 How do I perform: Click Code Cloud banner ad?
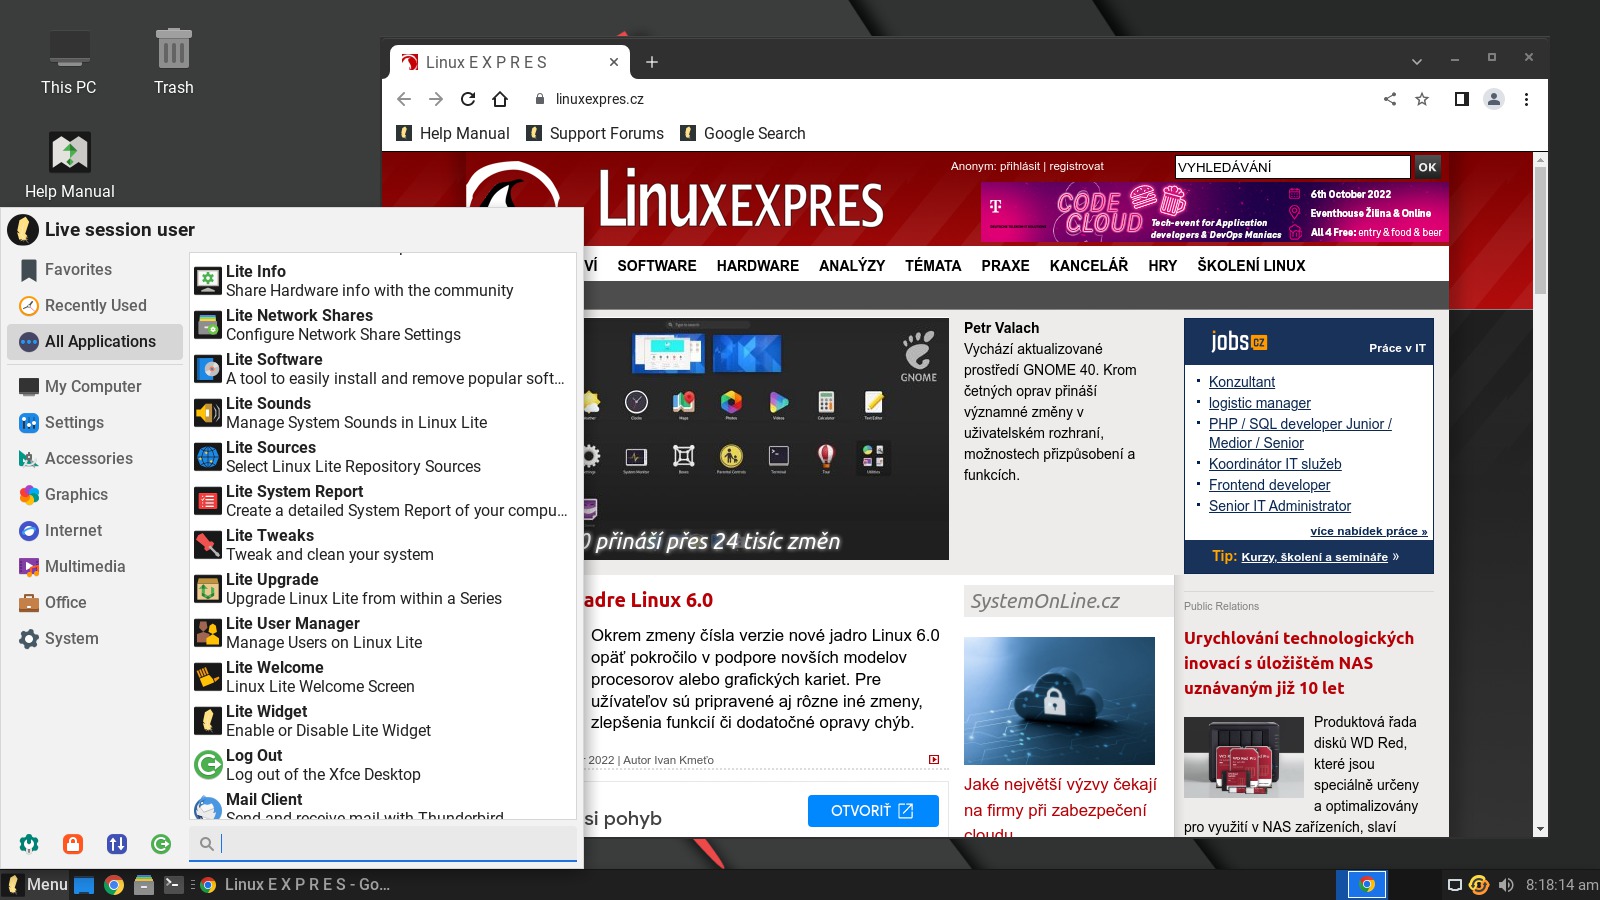(1214, 212)
